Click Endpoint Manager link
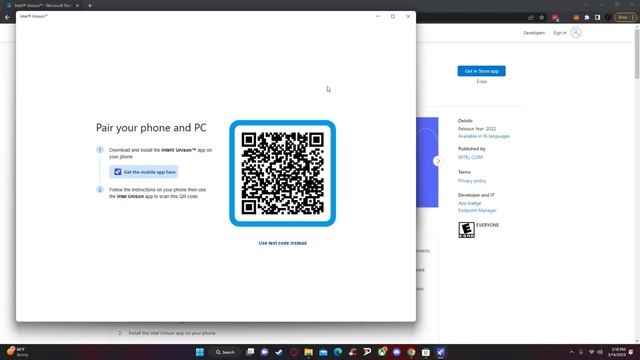 477,210
